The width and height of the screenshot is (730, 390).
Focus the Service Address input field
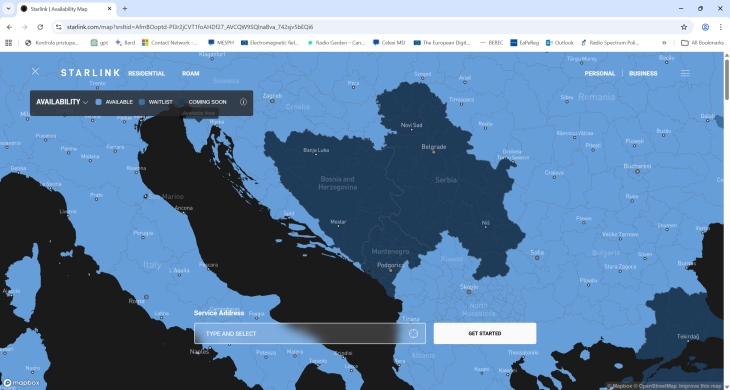coord(310,333)
